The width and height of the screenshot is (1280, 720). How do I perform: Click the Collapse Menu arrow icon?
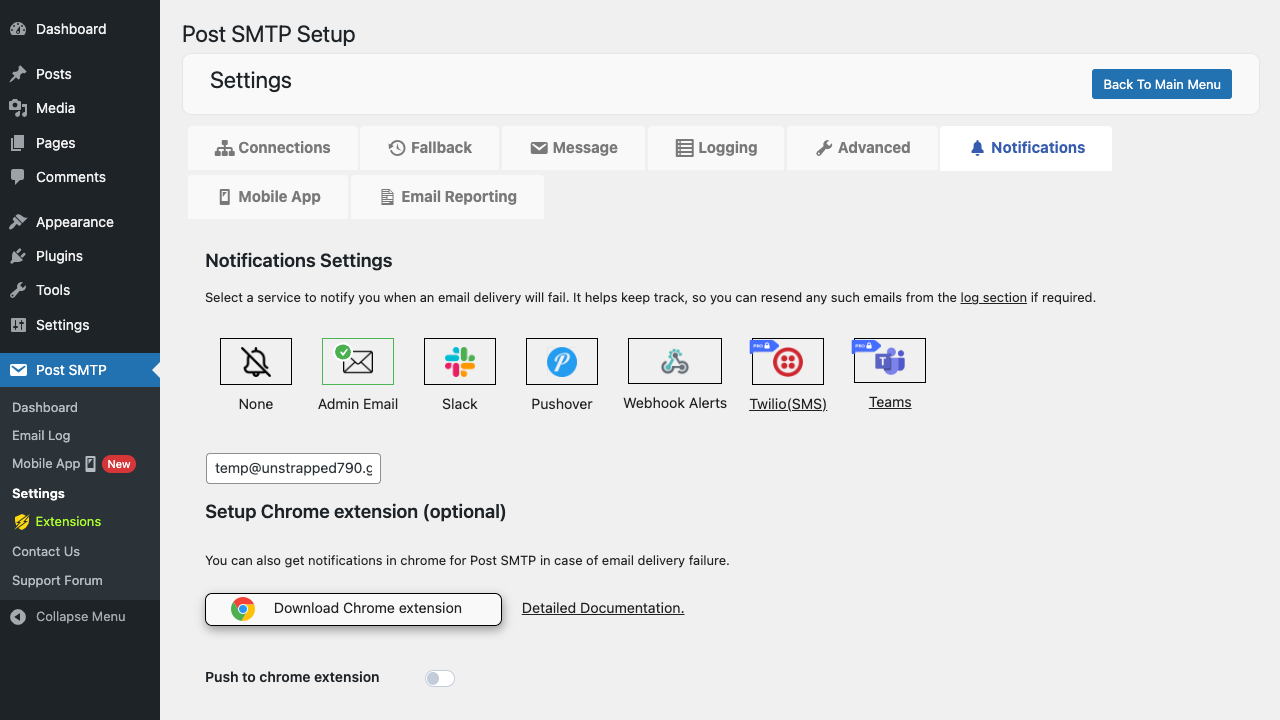click(18, 617)
